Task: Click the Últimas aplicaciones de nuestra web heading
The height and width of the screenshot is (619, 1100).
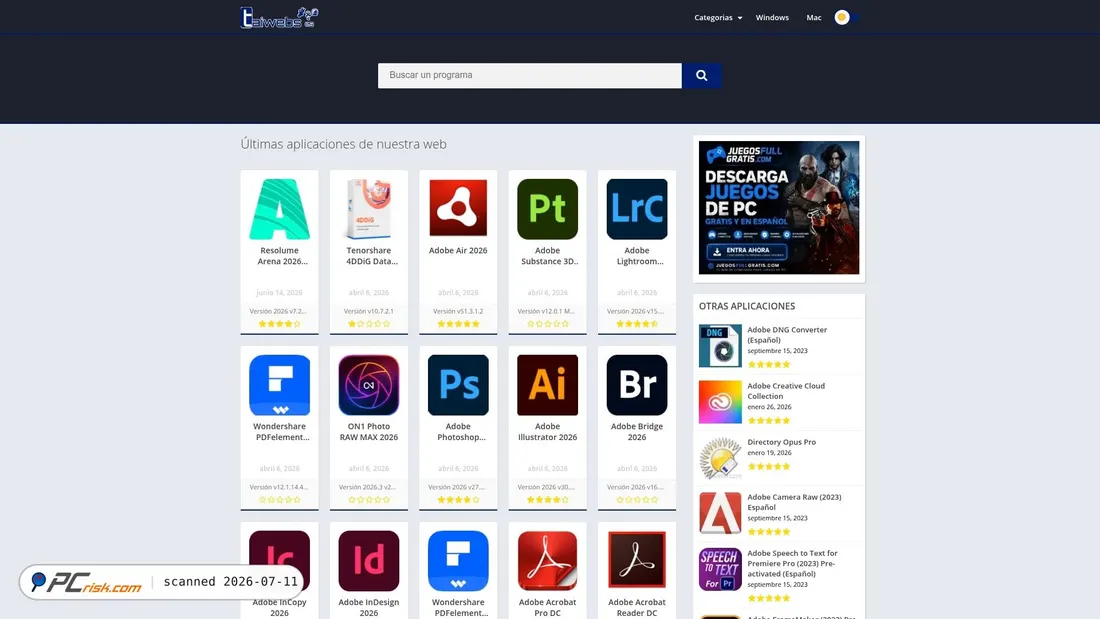Action: tap(343, 144)
